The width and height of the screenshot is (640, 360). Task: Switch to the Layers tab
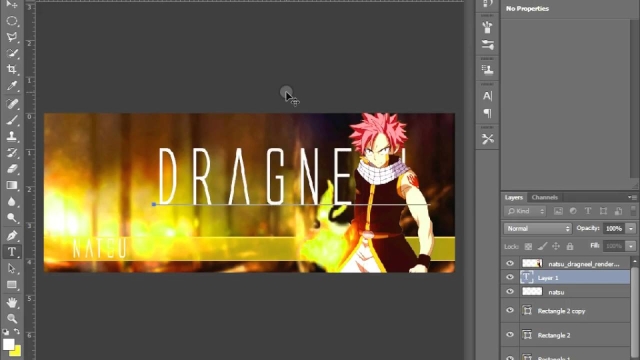coord(513,198)
